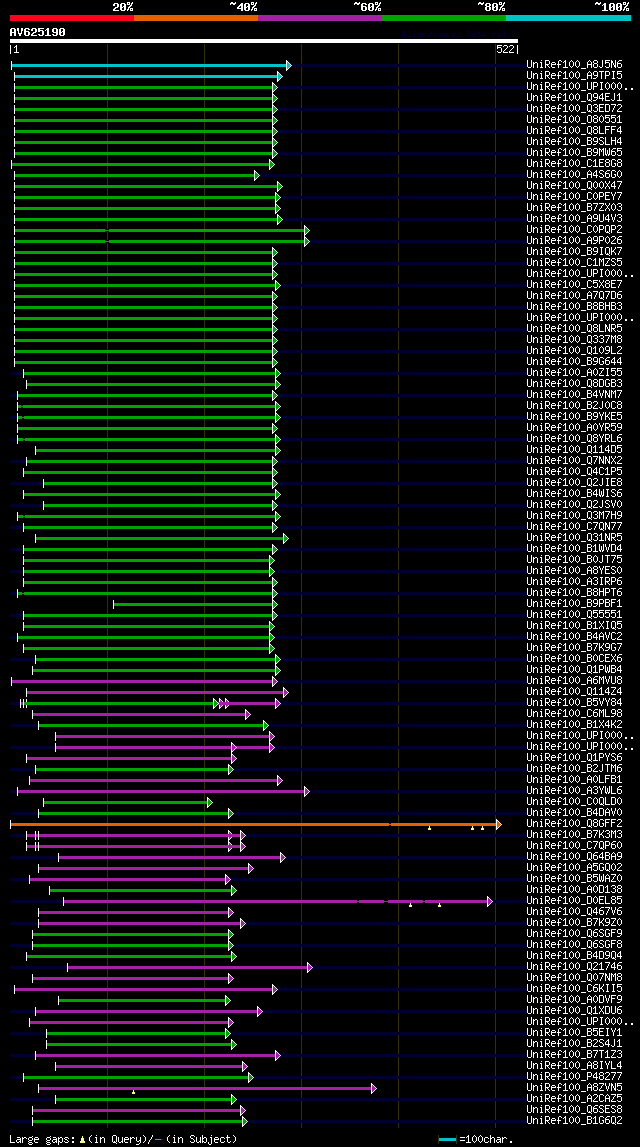Open hit UniRef100_A9TPI5

coord(574,75)
